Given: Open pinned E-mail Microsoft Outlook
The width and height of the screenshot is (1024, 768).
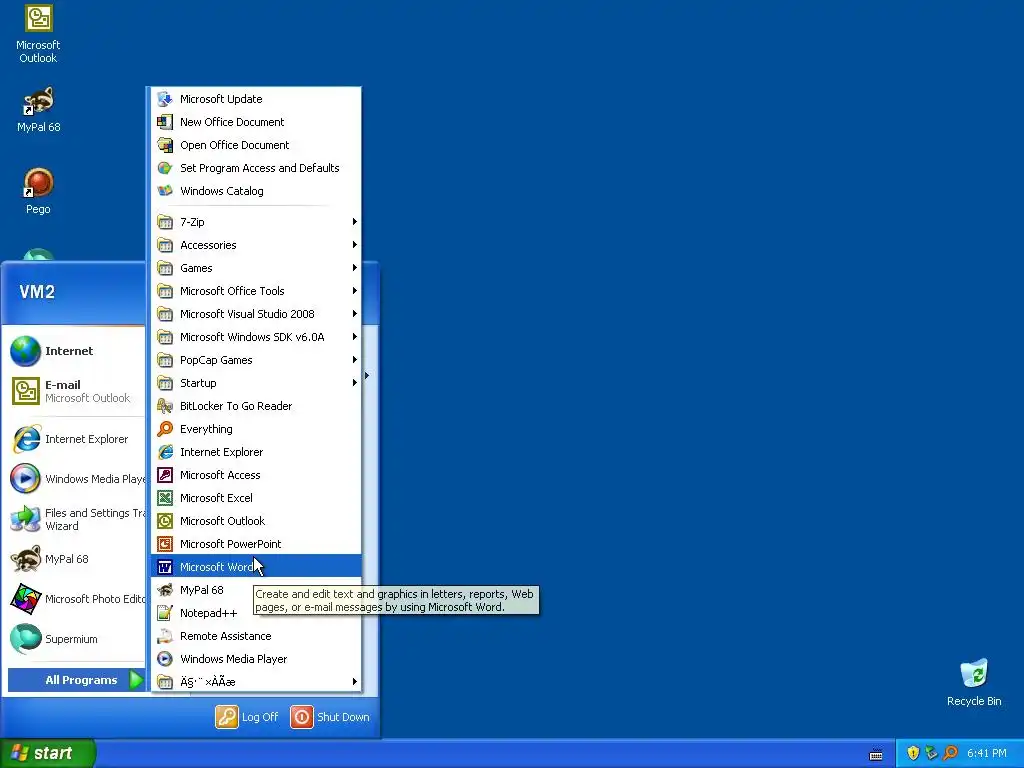Looking at the screenshot, I should pyautogui.click(x=76, y=391).
